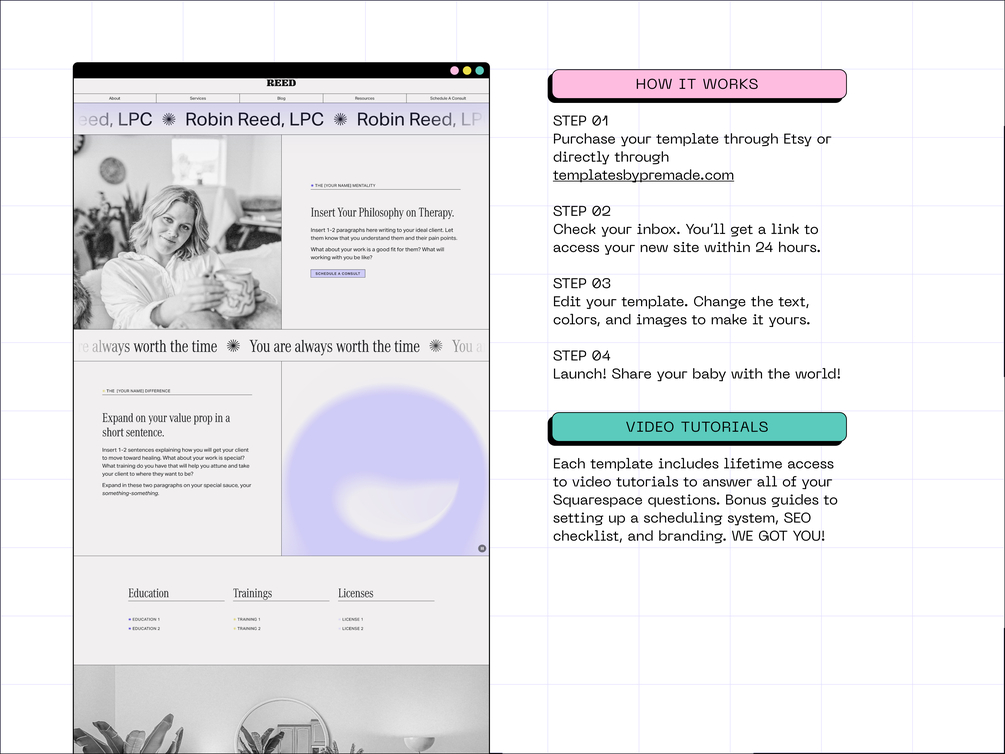The height and width of the screenshot is (754, 1005).
Task: Click the HOW IT WORKS pink banner
Action: [699, 84]
